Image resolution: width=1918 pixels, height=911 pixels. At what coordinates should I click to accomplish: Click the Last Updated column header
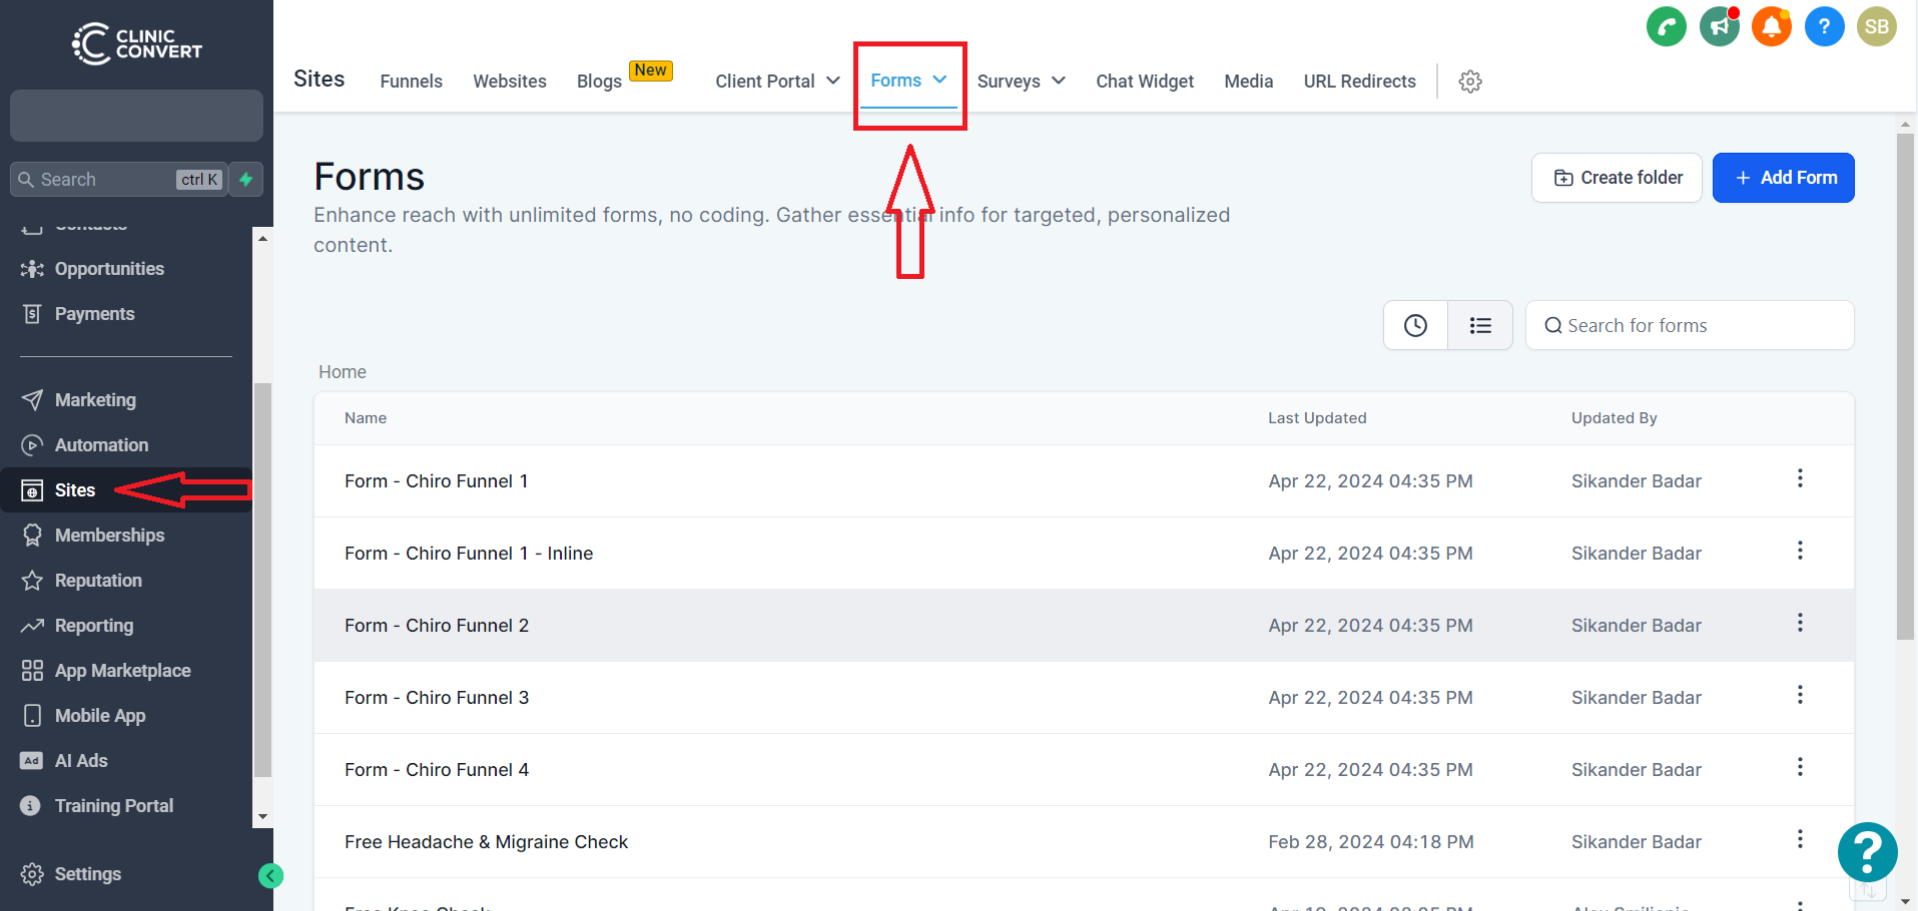(1317, 418)
